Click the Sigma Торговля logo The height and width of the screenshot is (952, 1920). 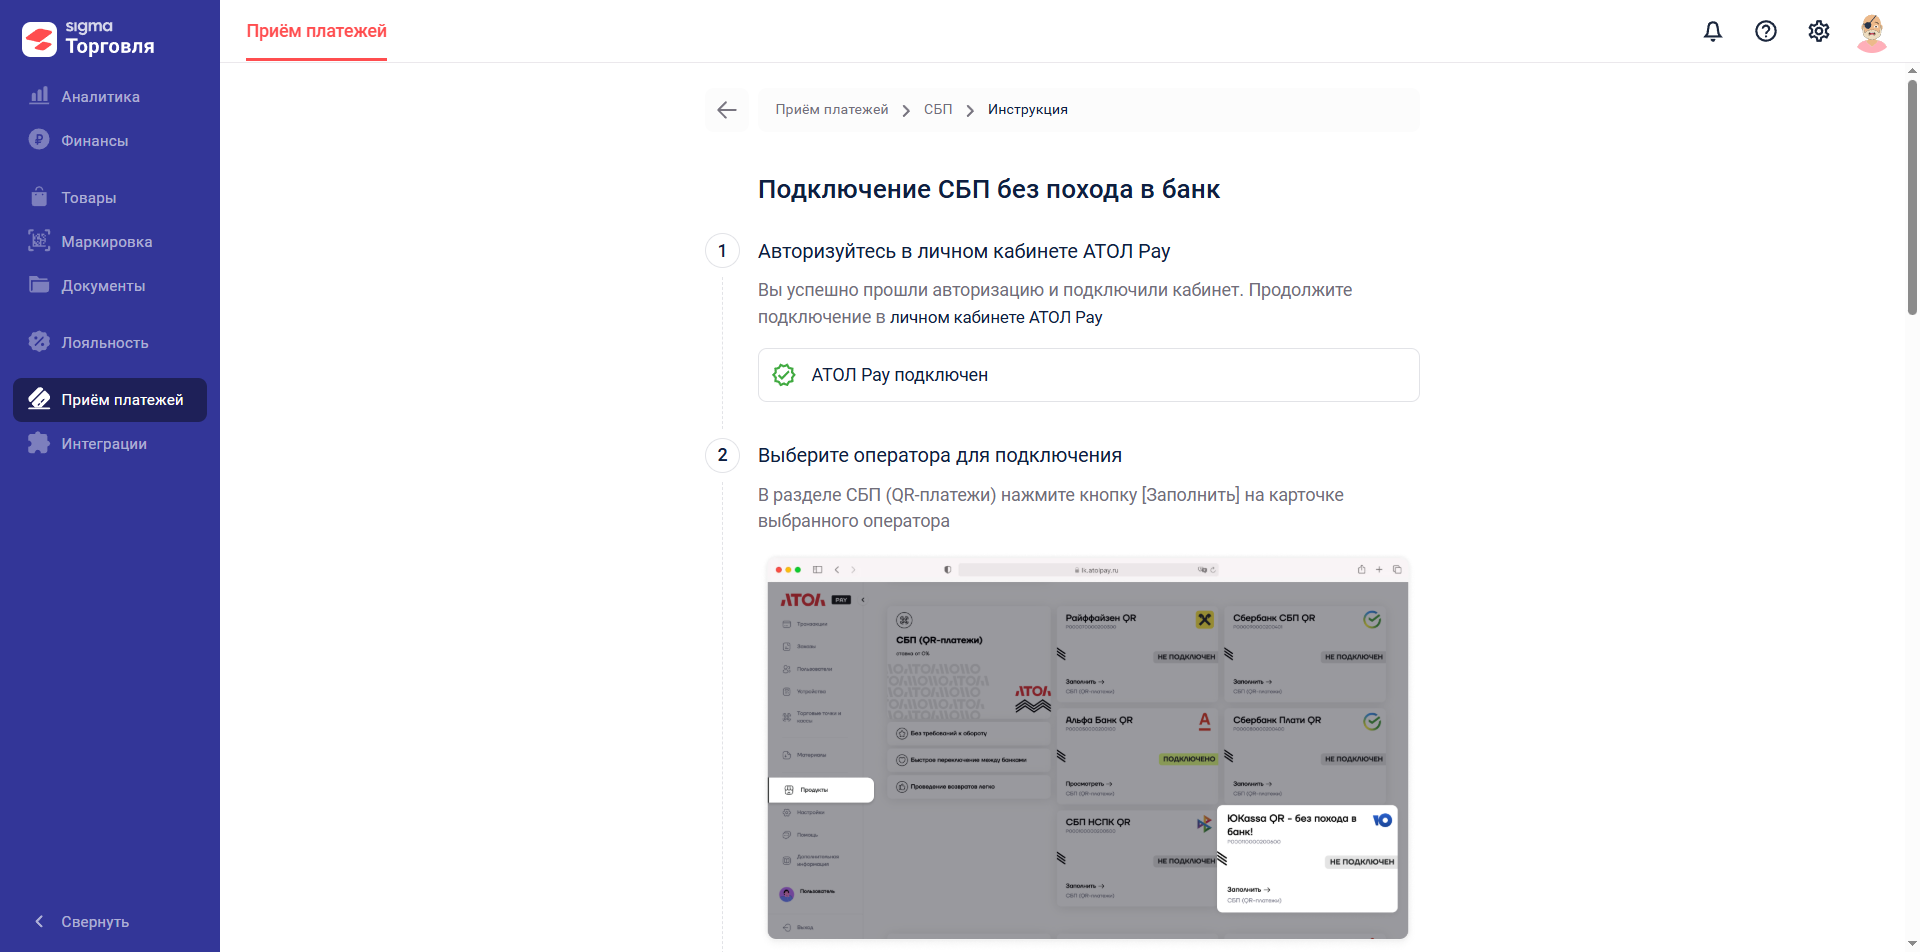(88, 38)
